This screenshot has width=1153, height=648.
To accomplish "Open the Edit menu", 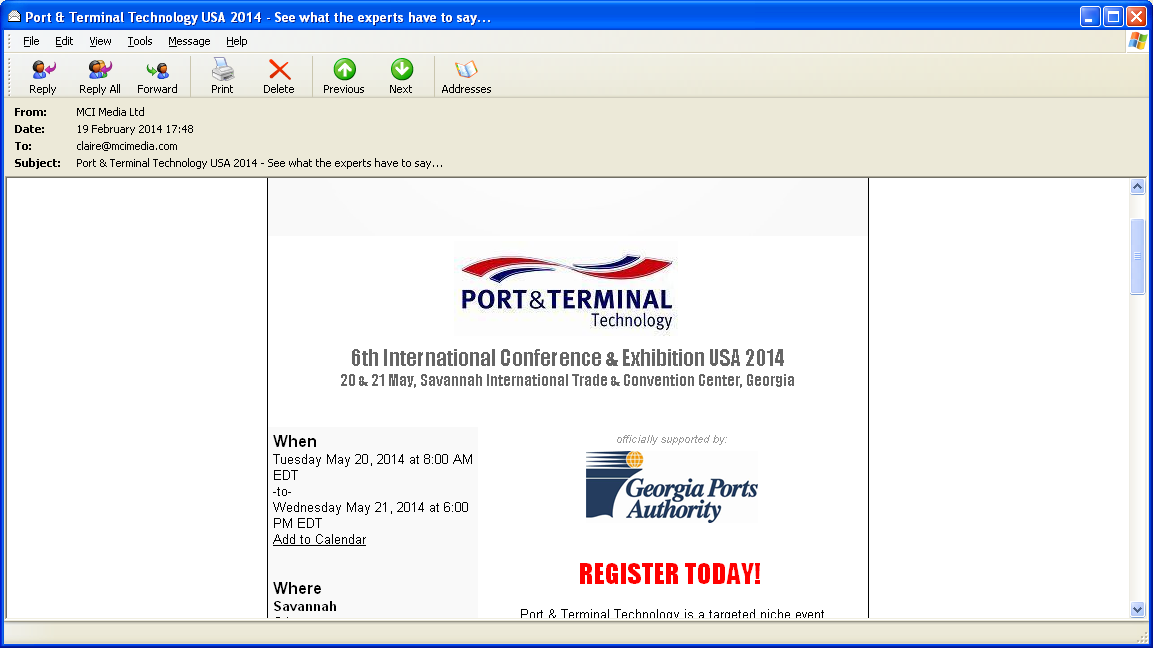I will click(x=64, y=41).
